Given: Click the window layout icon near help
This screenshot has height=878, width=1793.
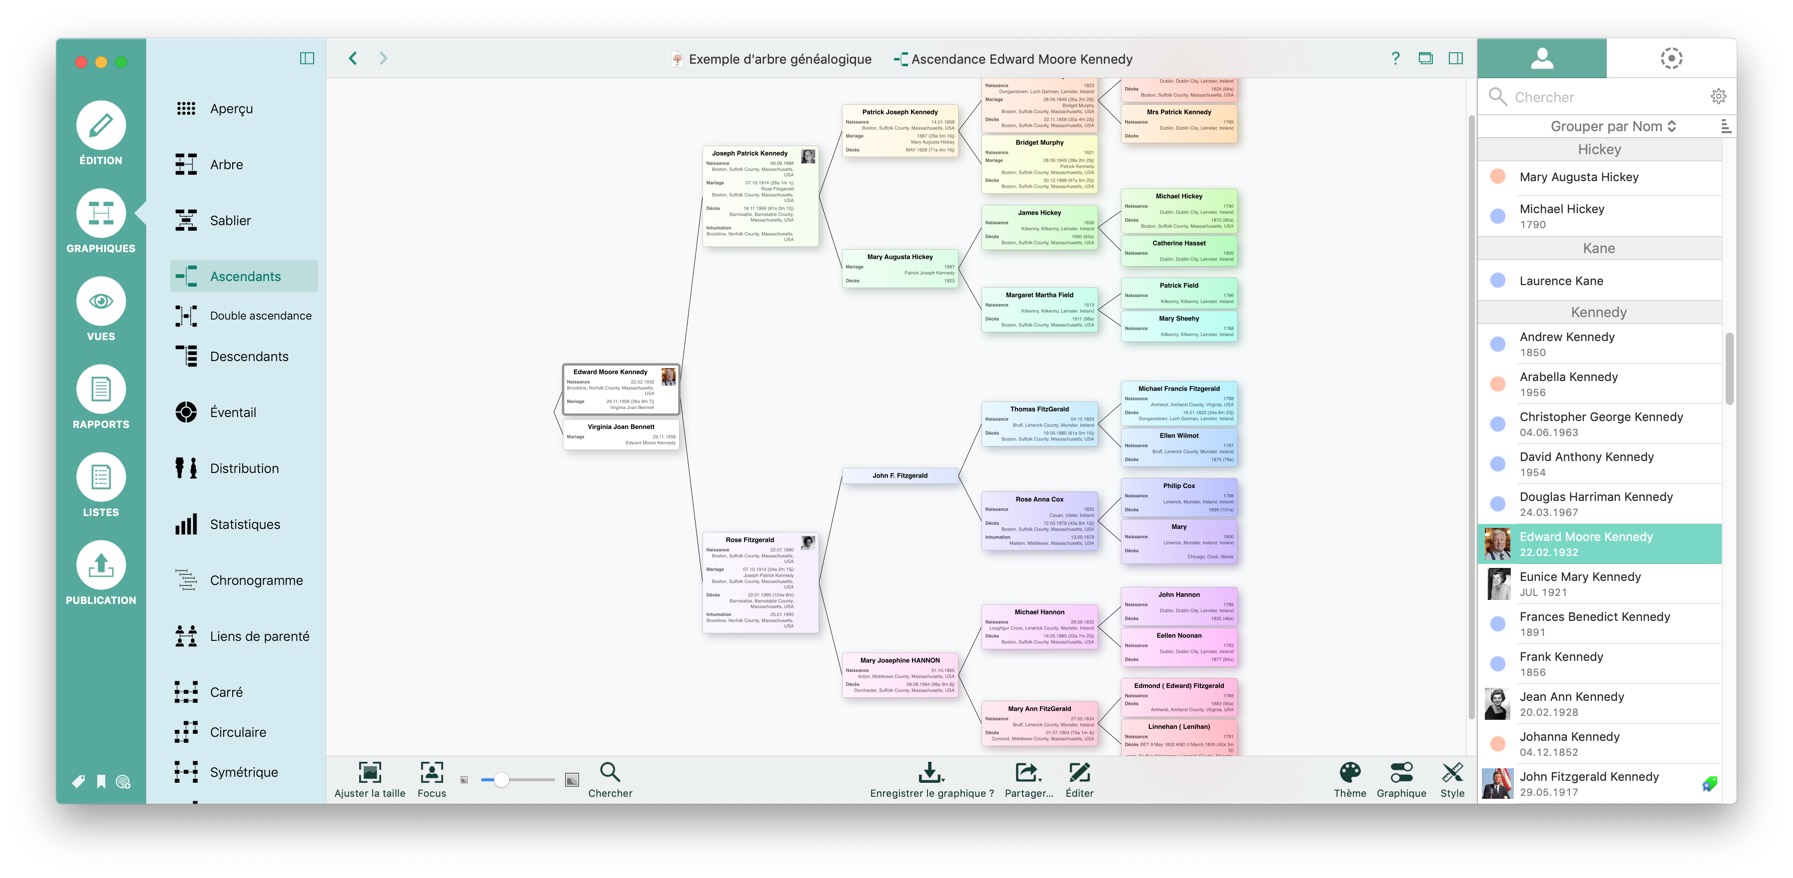Looking at the screenshot, I should (1426, 58).
